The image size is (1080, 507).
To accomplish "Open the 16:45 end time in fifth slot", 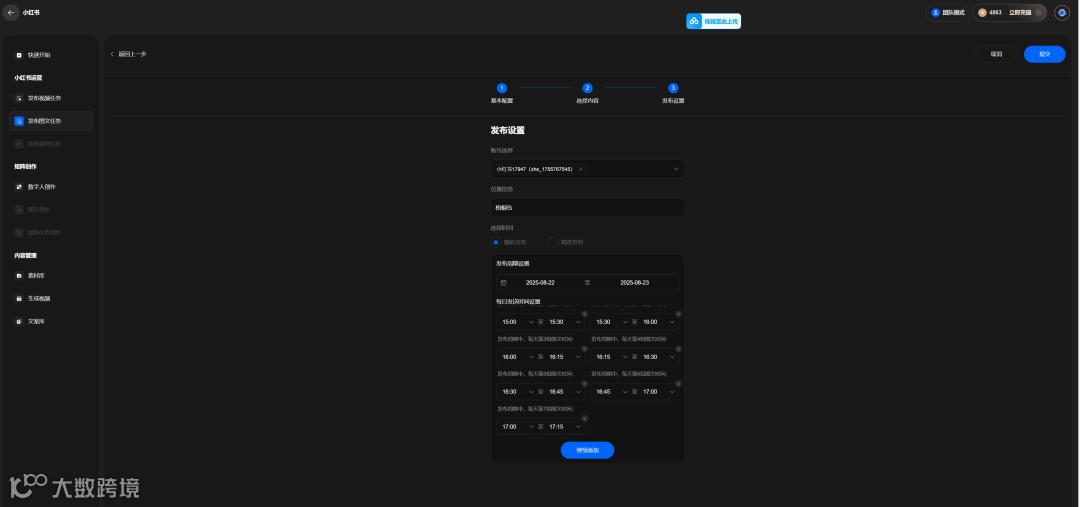I will (565, 391).
